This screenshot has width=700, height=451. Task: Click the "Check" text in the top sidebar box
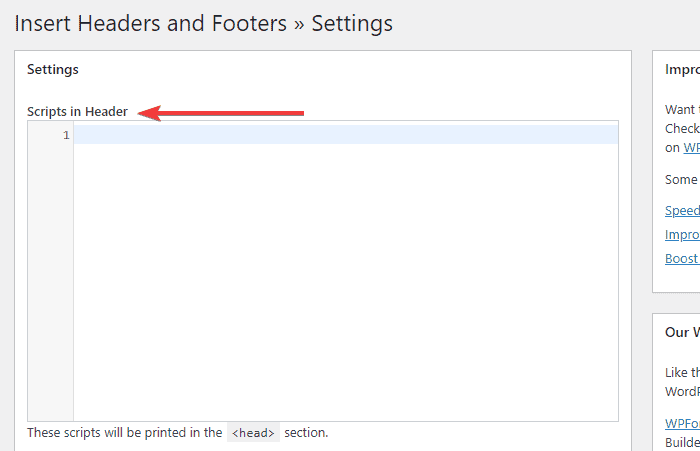pyautogui.click(x=682, y=128)
